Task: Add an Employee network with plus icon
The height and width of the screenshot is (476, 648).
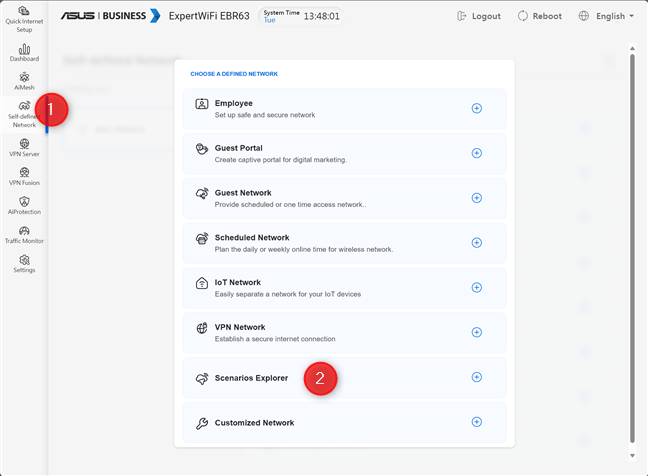Action: point(476,108)
